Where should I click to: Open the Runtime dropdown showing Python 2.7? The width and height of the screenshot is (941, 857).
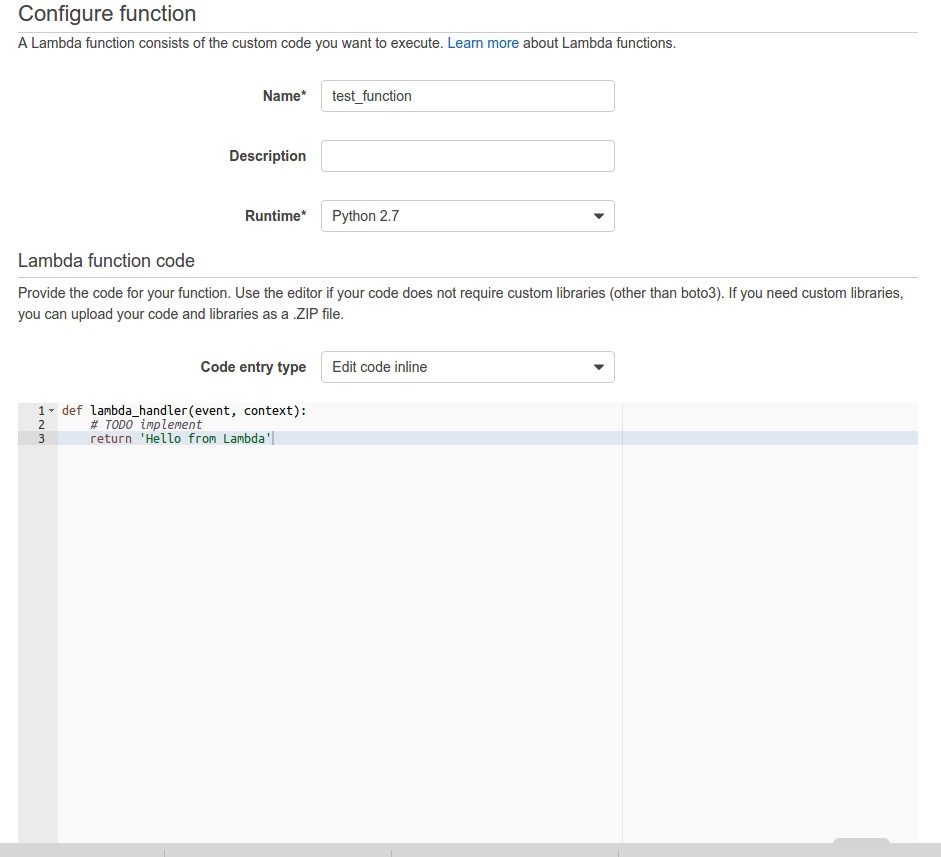coord(467,216)
